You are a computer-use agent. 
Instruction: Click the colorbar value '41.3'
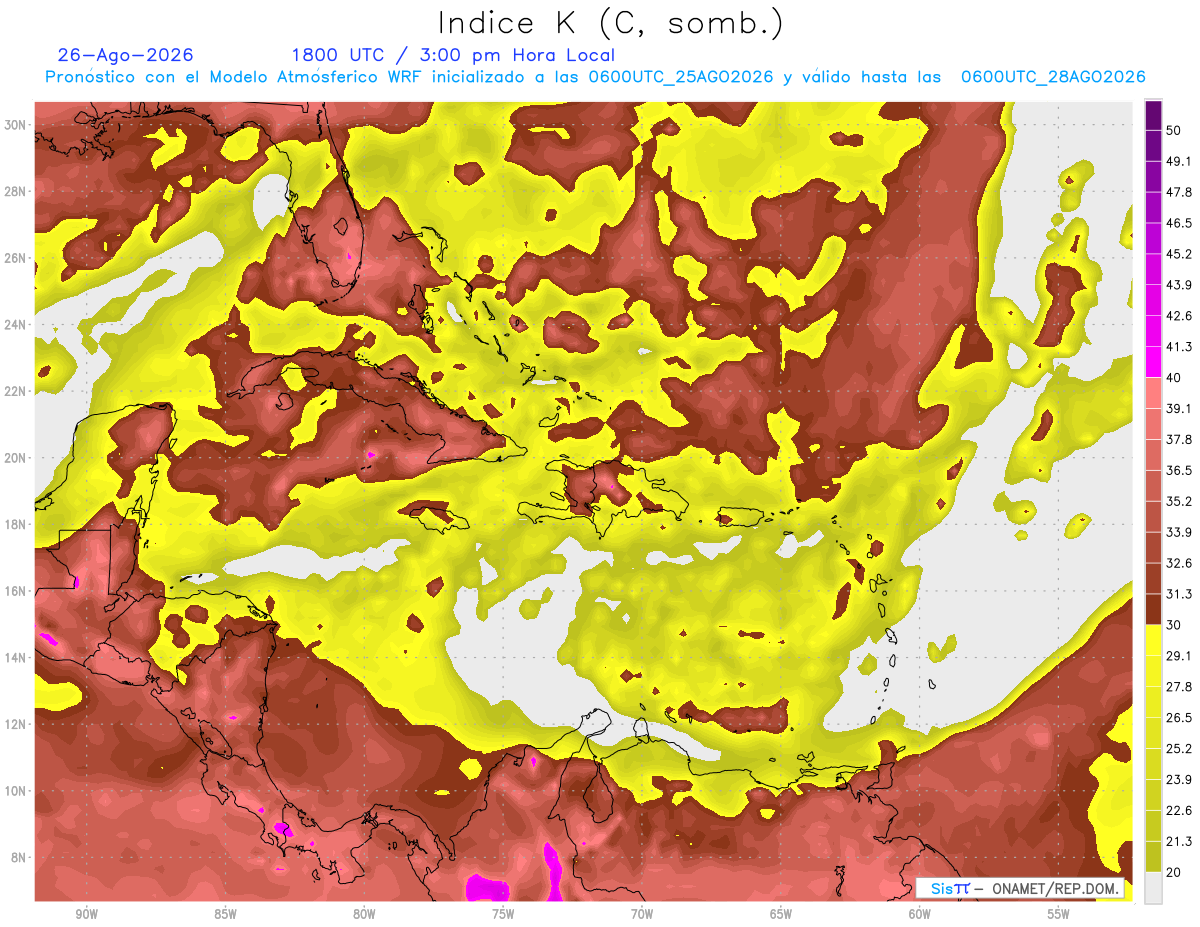pos(1179,347)
